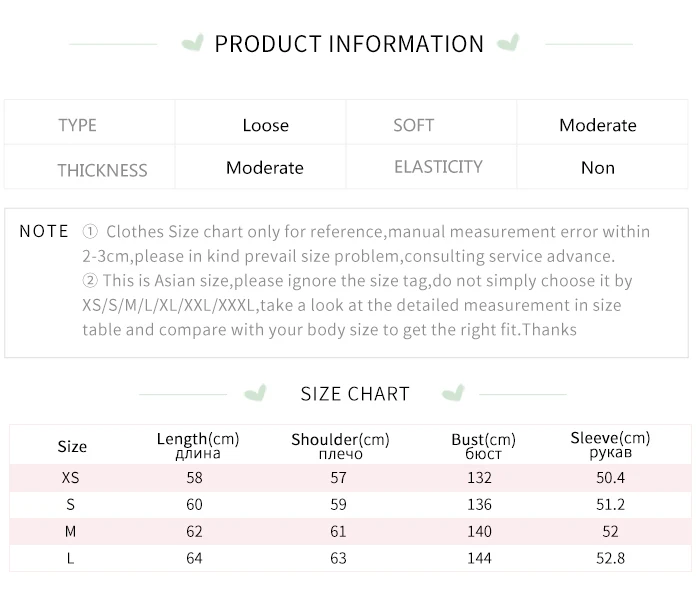The image size is (700, 599).
Task: Click the THICKNESS label cell
Action: click(102, 169)
